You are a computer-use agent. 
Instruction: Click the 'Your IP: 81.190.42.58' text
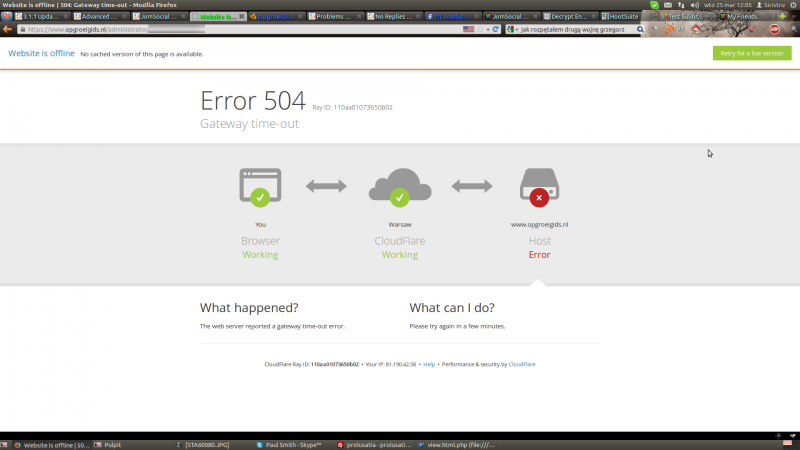tap(391, 364)
